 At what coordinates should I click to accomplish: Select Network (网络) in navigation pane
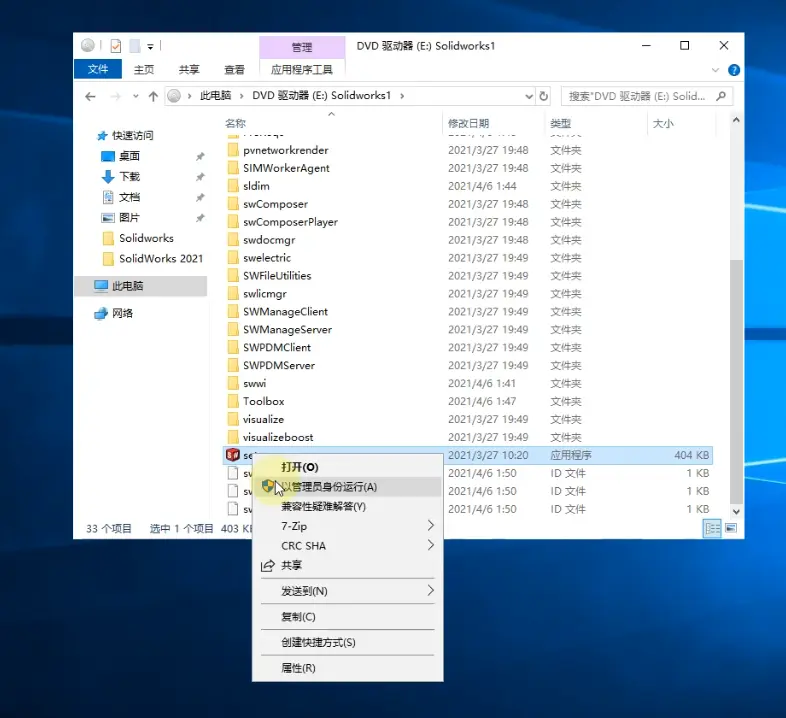122,313
